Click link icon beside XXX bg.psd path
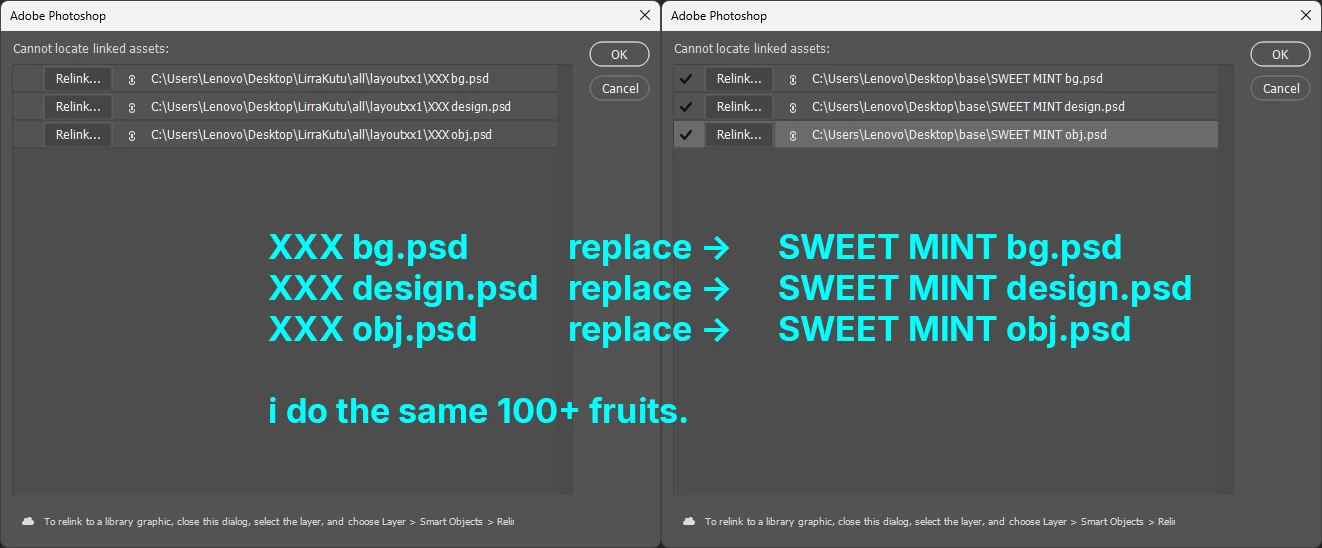The height and width of the screenshot is (548, 1322). pyautogui.click(x=131, y=79)
